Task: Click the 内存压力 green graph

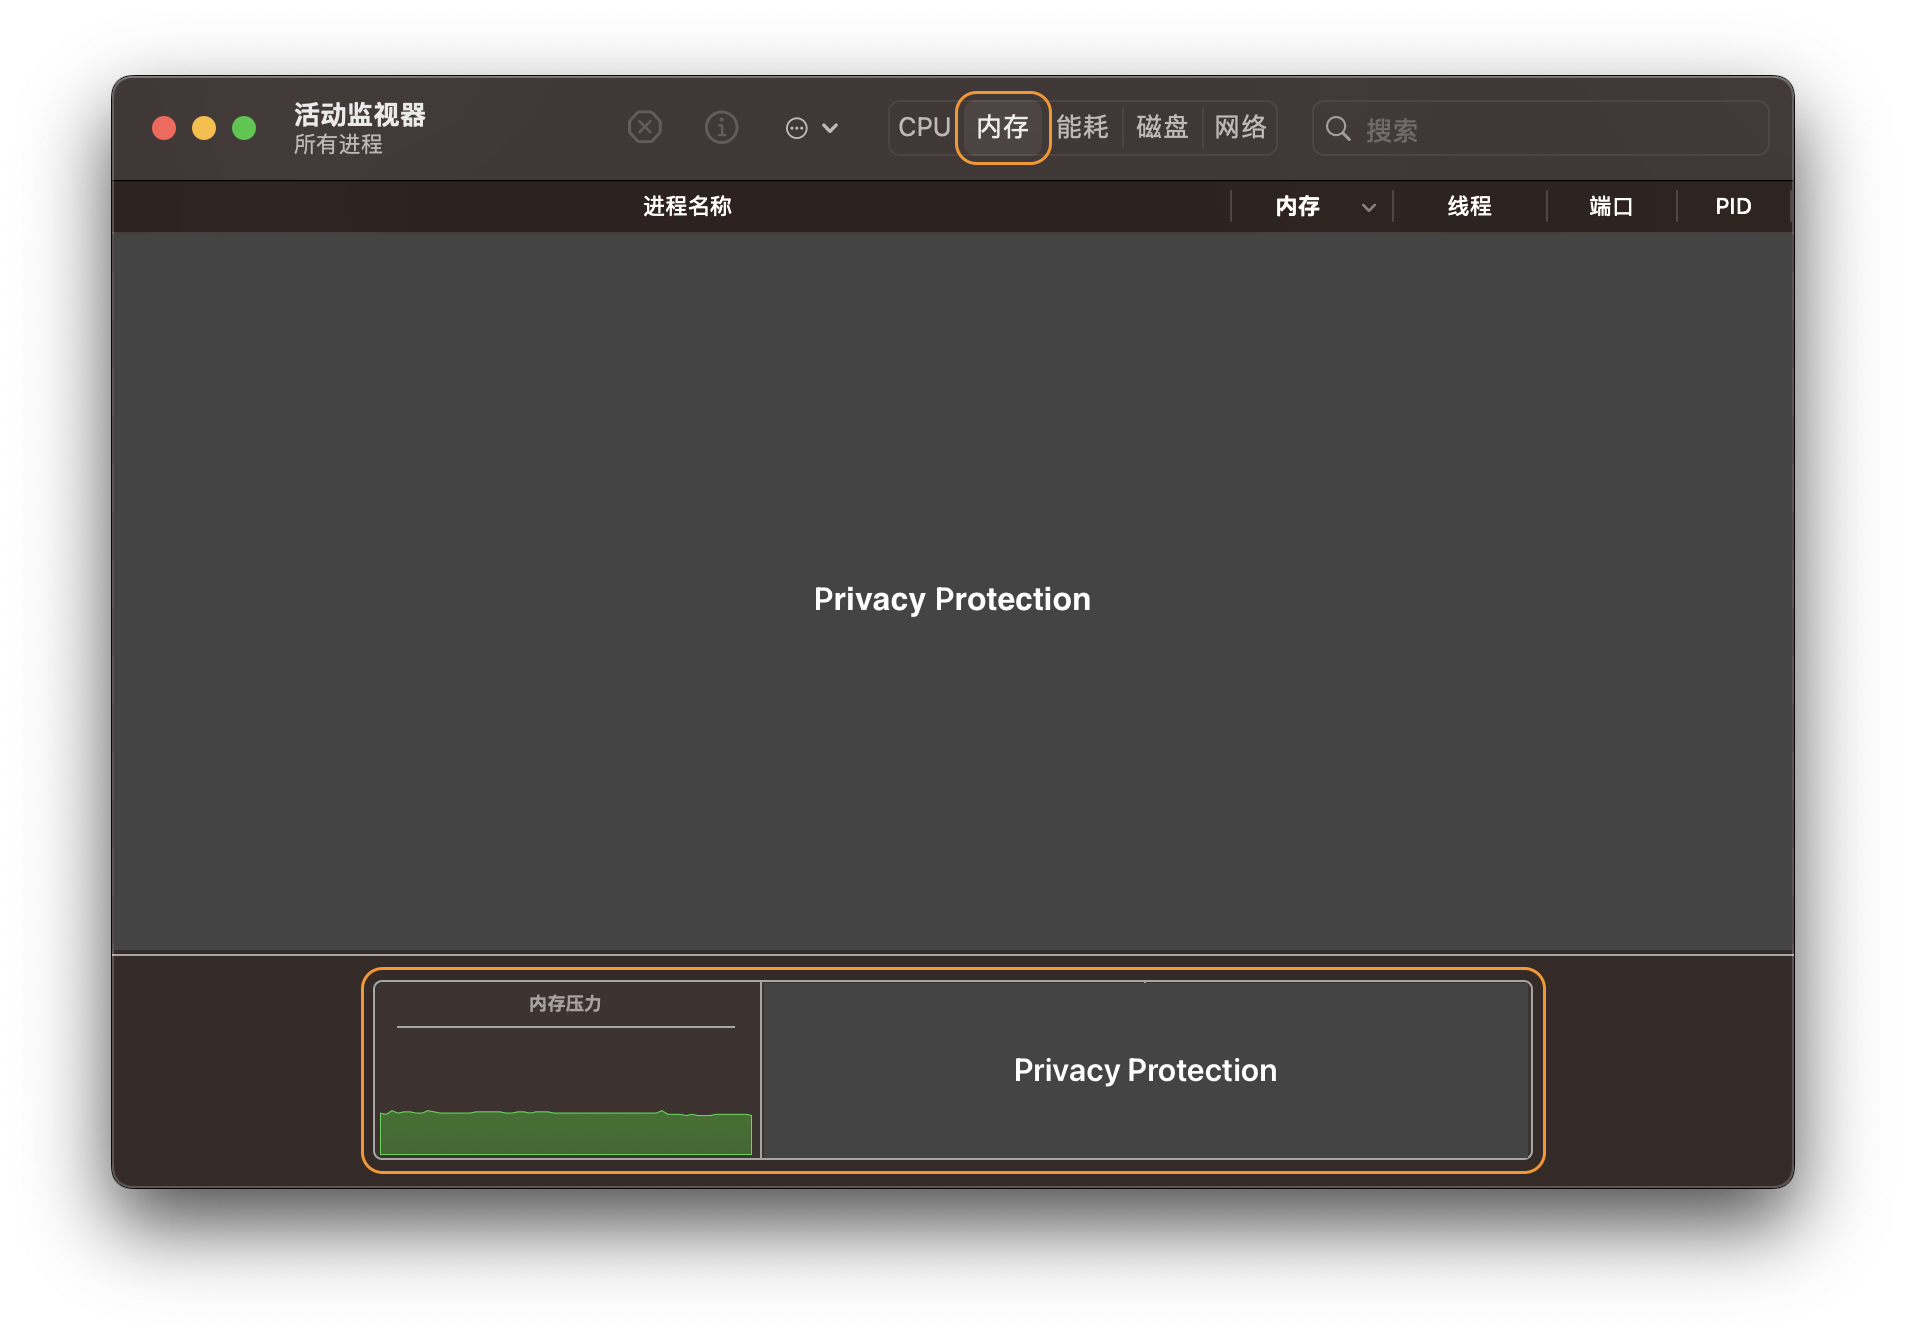Action: click(566, 1132)
